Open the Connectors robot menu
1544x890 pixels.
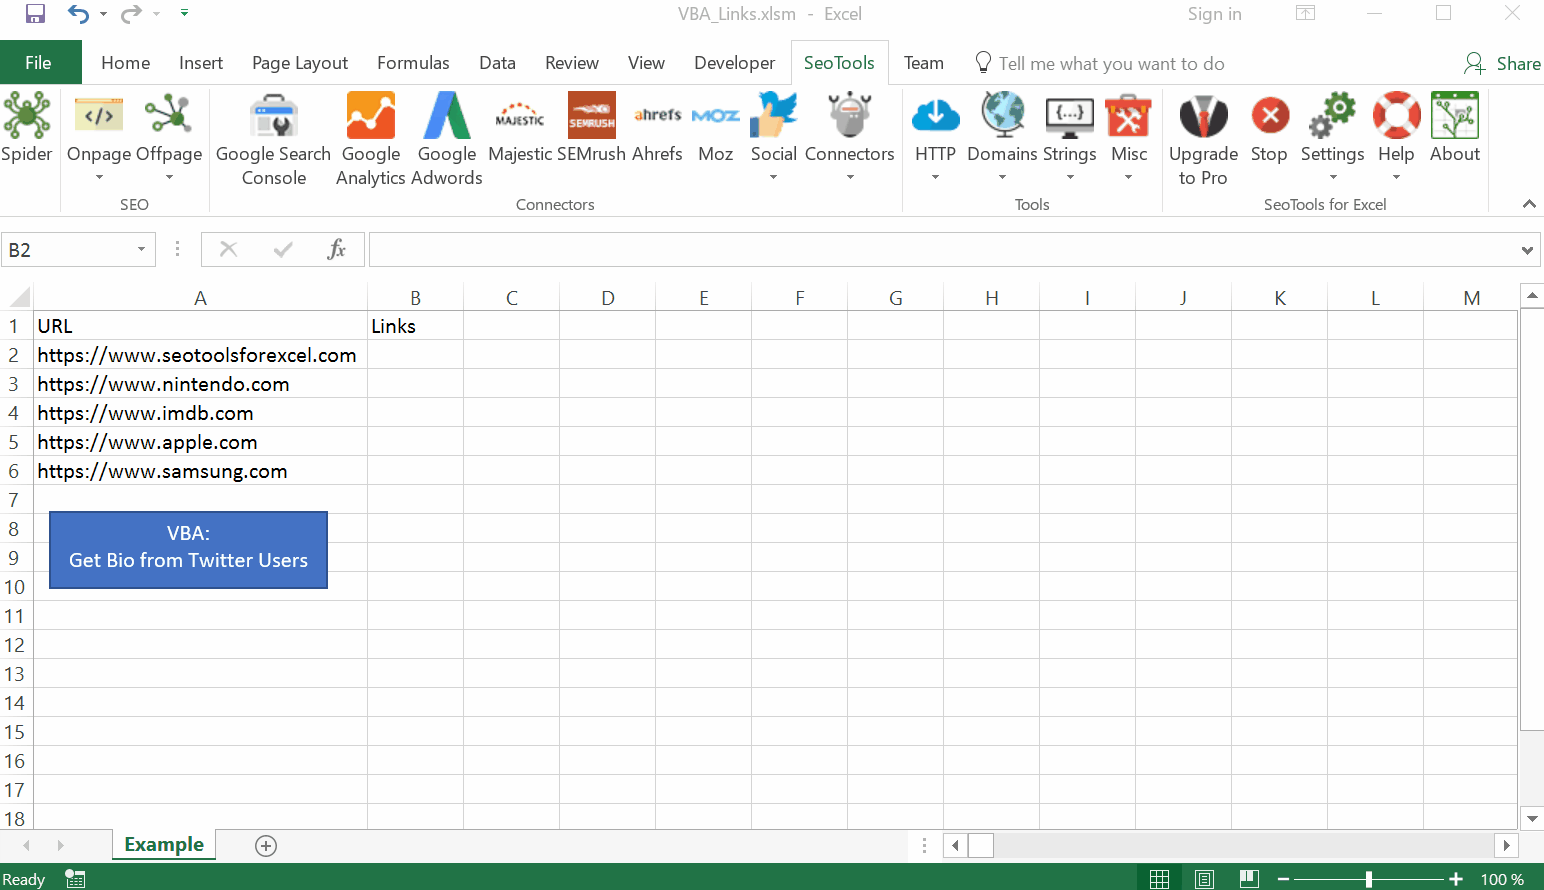(850, 136)
